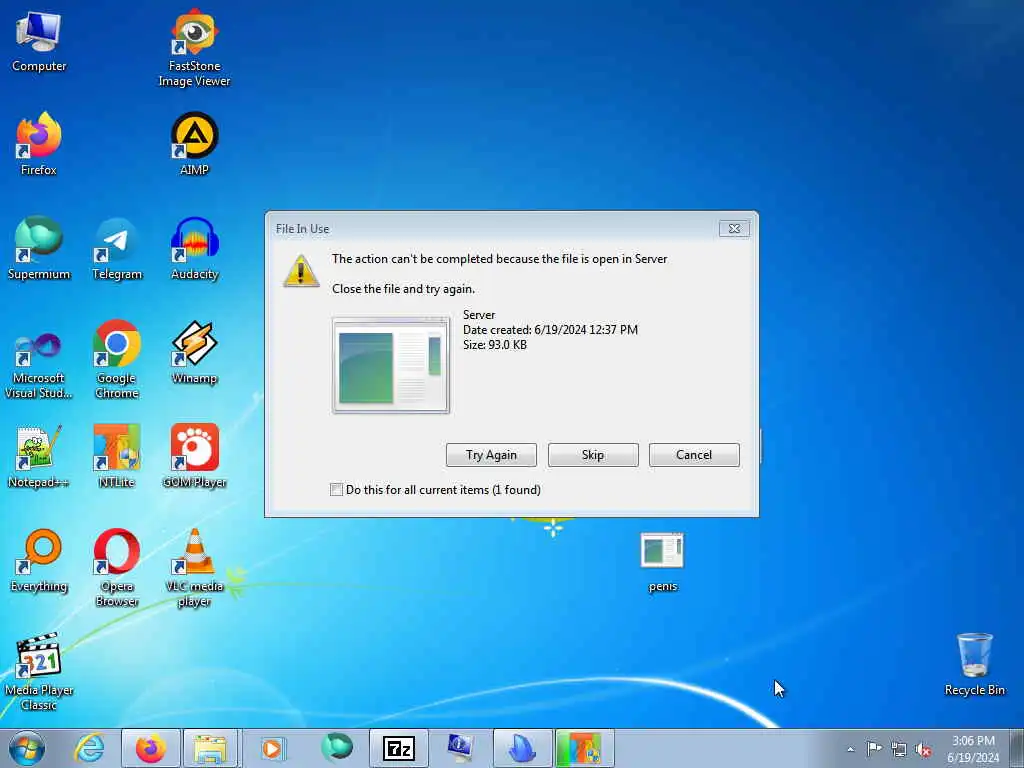Open the network status tray icon
This screenshot has height=768, width=1024.
(899, 749)
